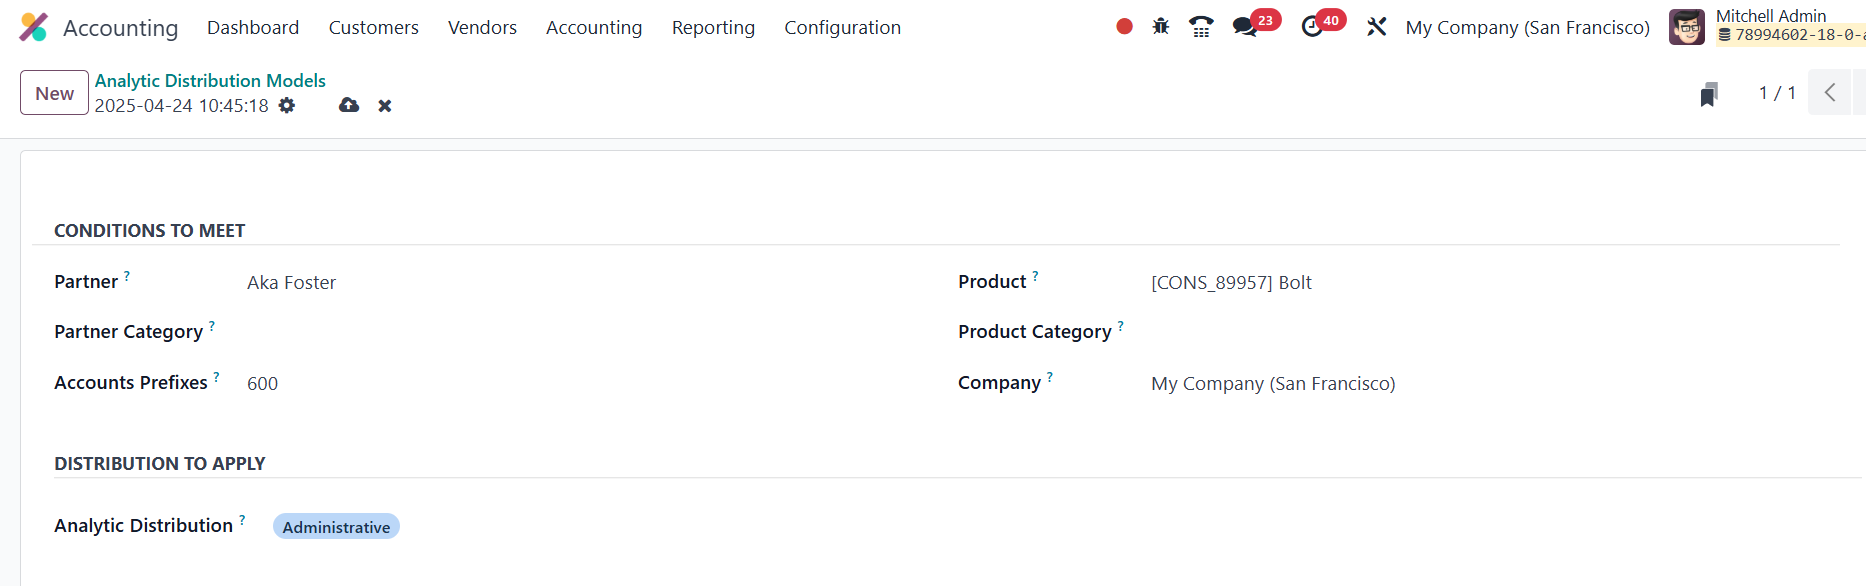The image size is (1866, 586).
Task: Save record with cloud upload icon
Action: tap(349, 105)
